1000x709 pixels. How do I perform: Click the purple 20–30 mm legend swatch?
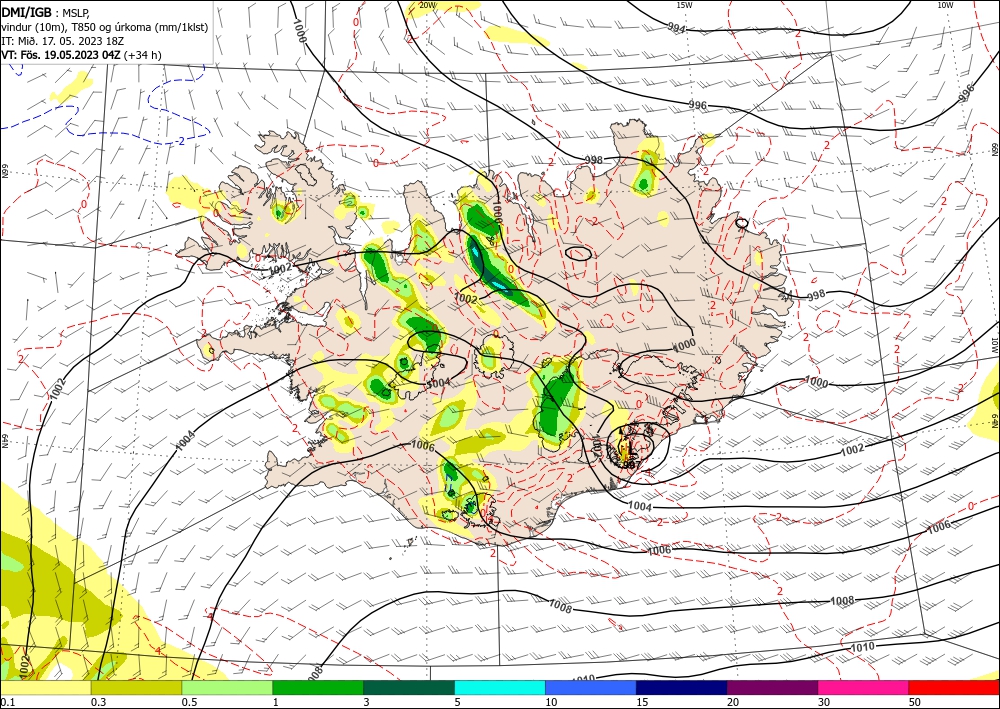pos(772,687)
